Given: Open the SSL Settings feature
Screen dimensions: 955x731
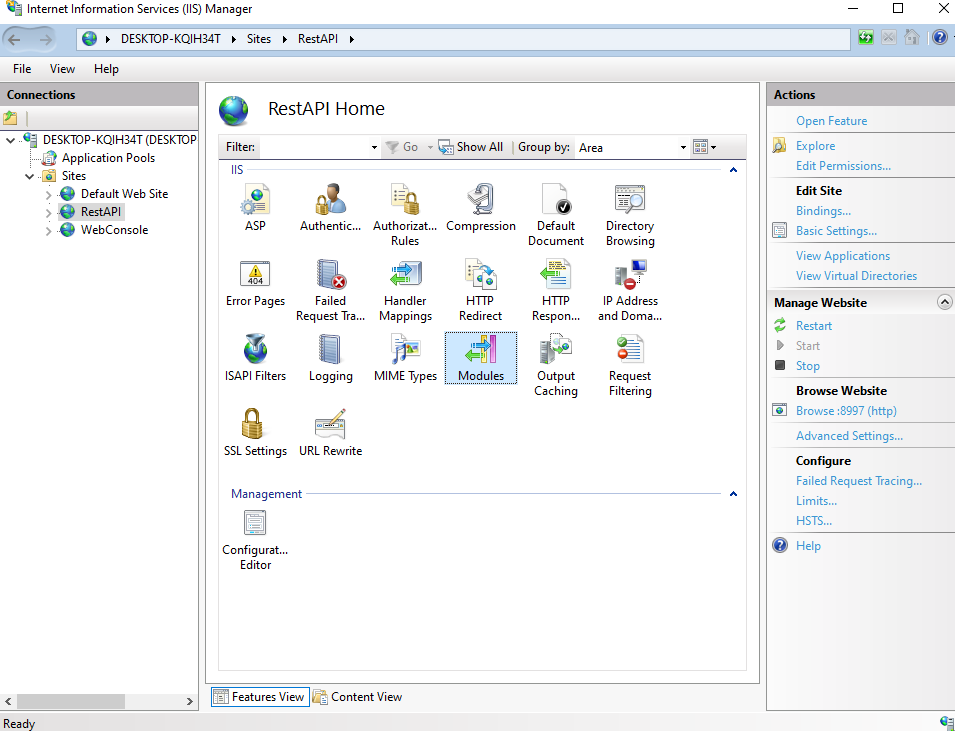Looking at the screenshot, I should (255, 433).
